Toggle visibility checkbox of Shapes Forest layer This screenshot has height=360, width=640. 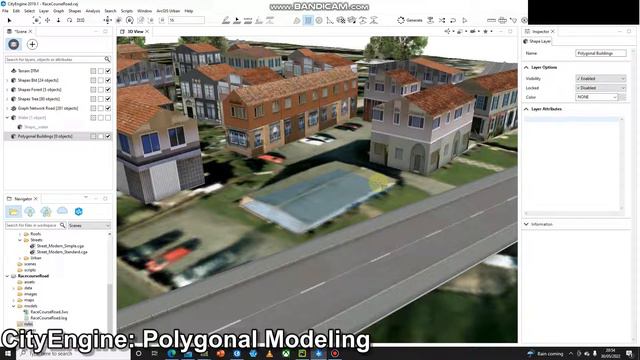[108, 89]
